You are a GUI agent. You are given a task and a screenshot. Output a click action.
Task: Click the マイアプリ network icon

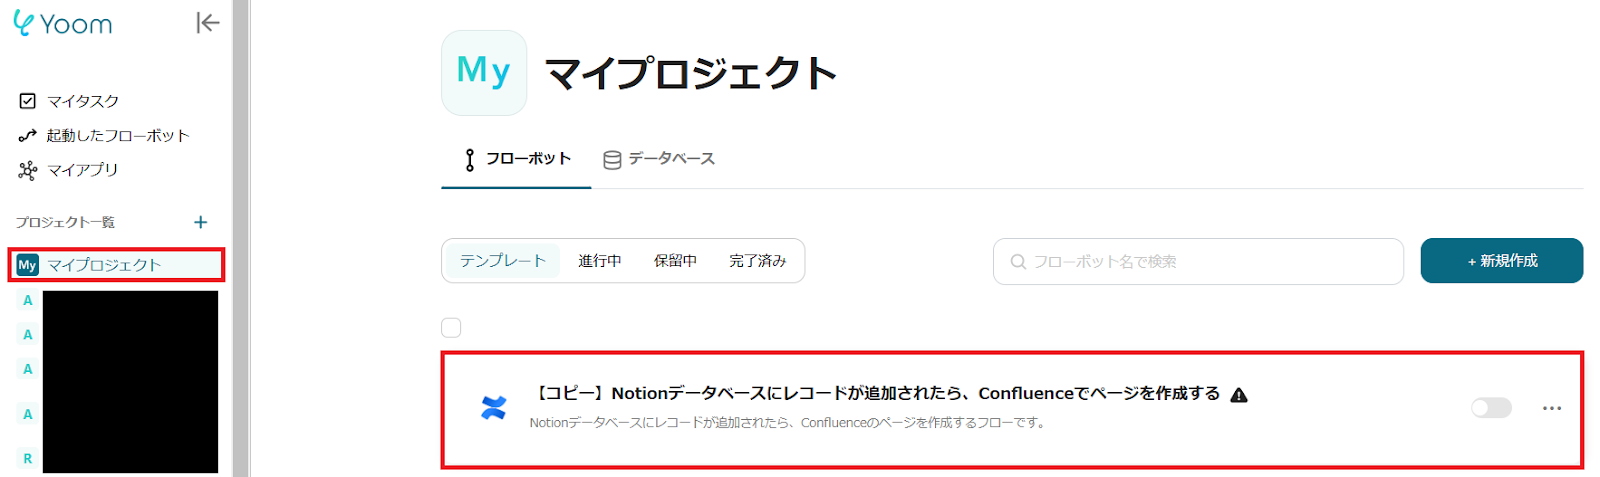(28, 170)
